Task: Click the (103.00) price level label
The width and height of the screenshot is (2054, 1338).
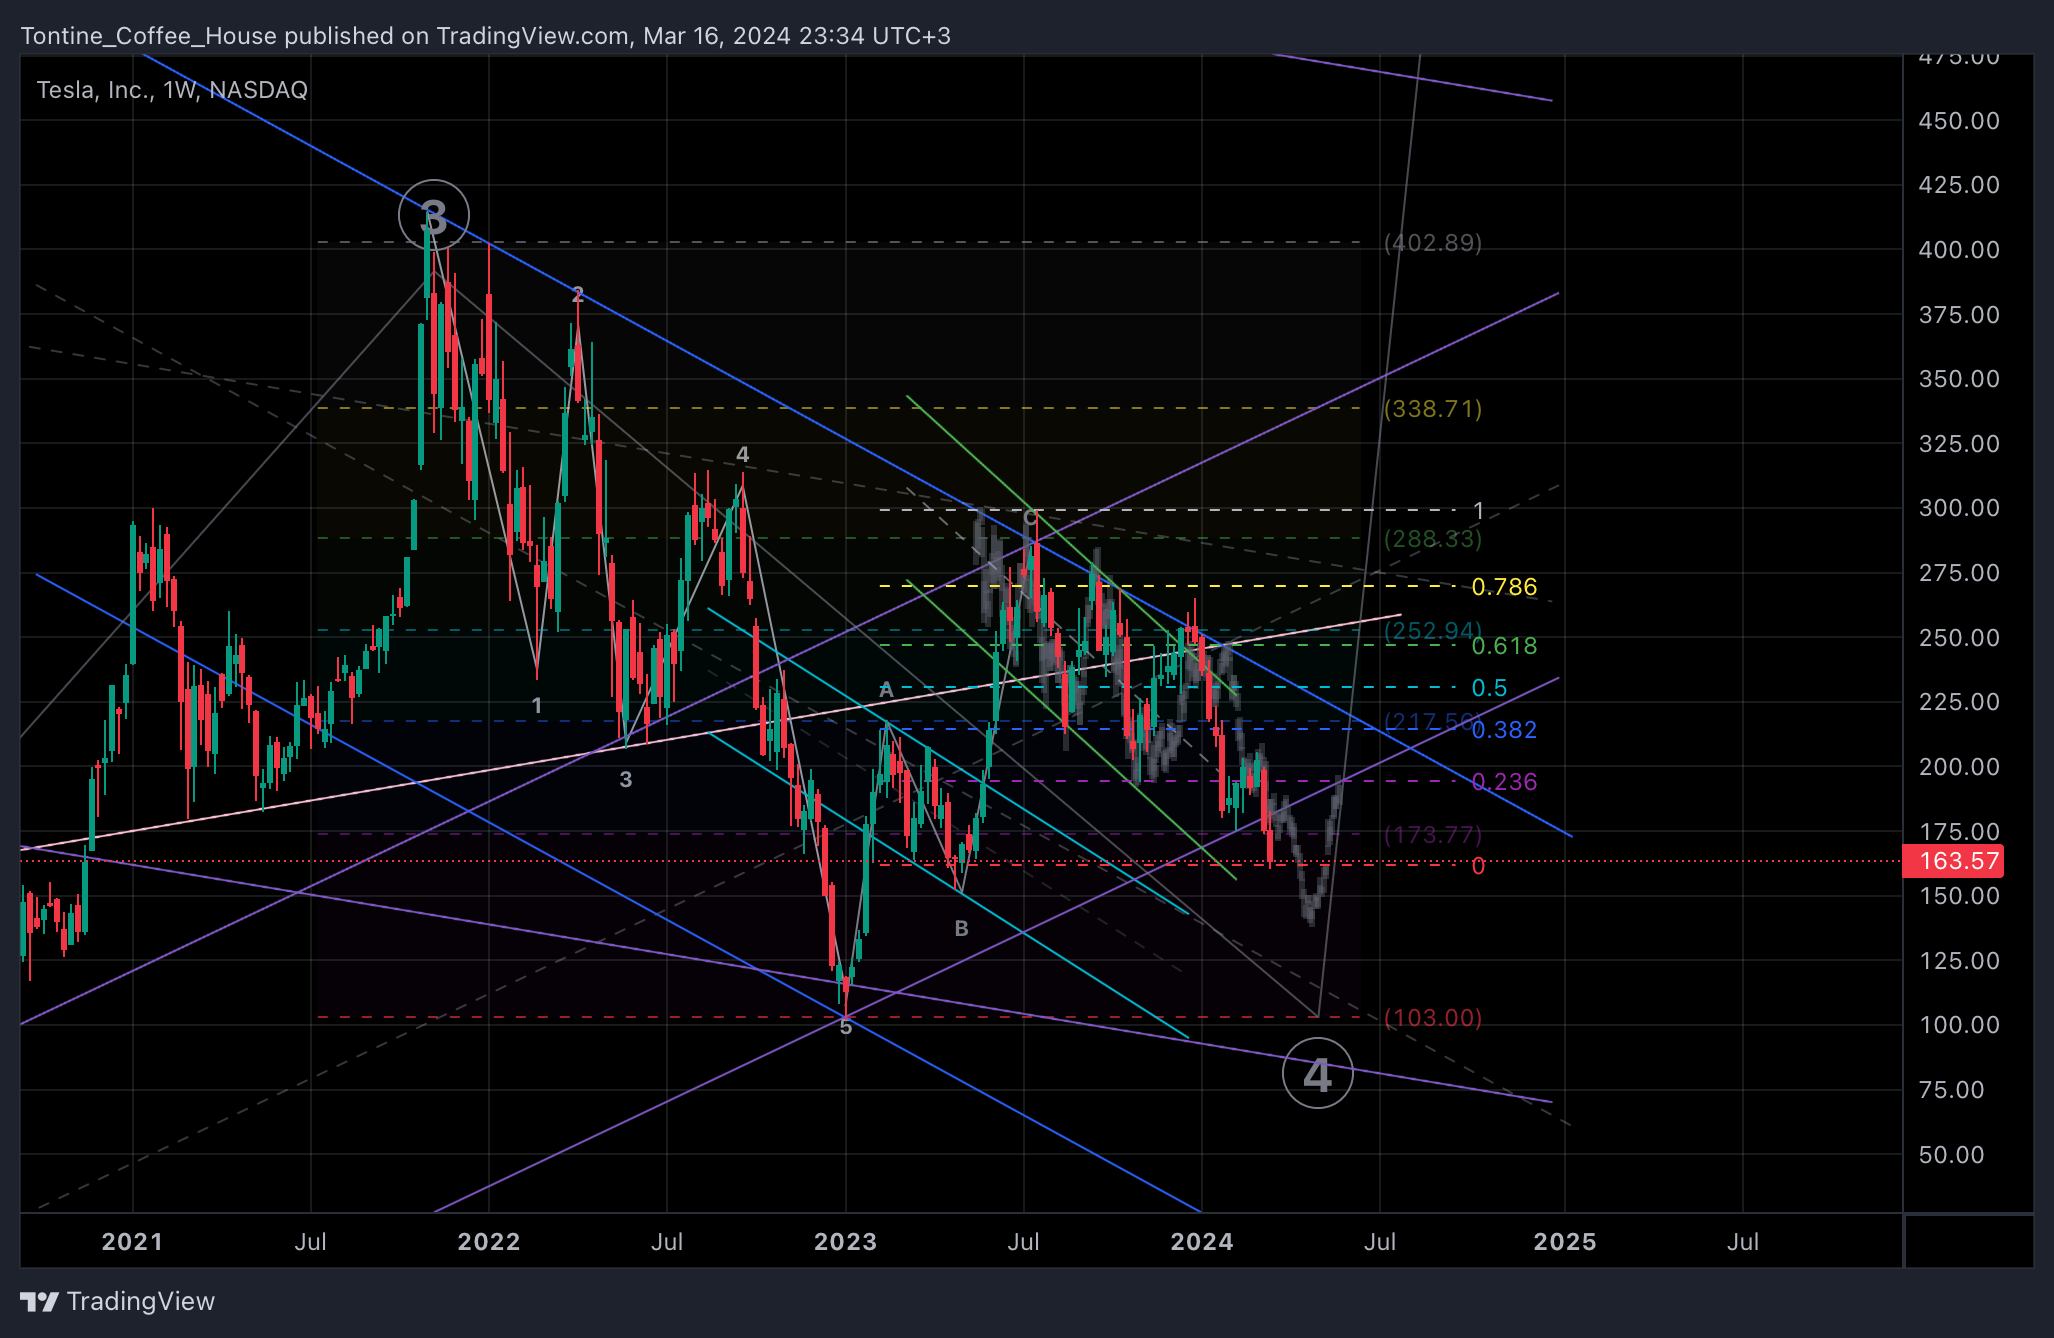Action: (1432, 1018)
